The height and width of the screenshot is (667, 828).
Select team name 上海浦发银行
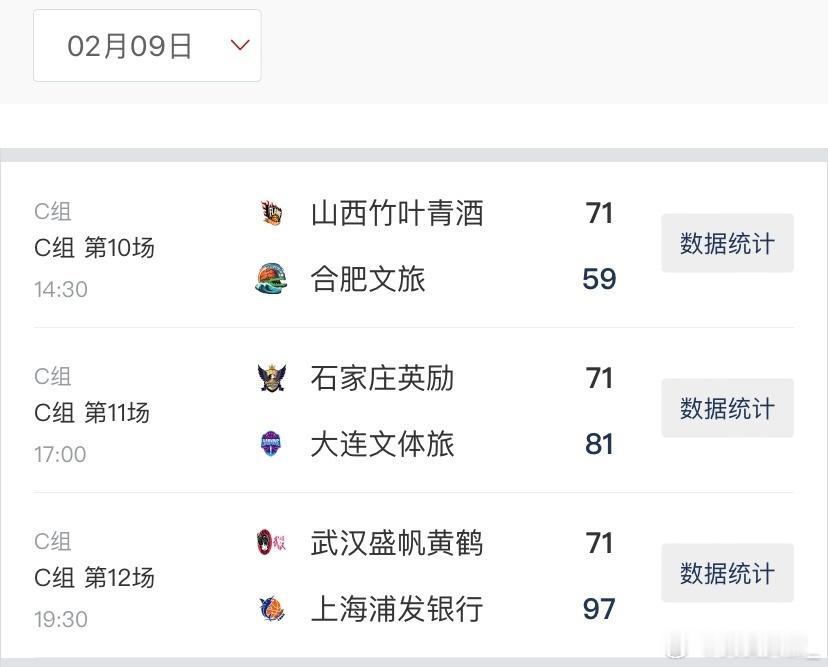397,609
